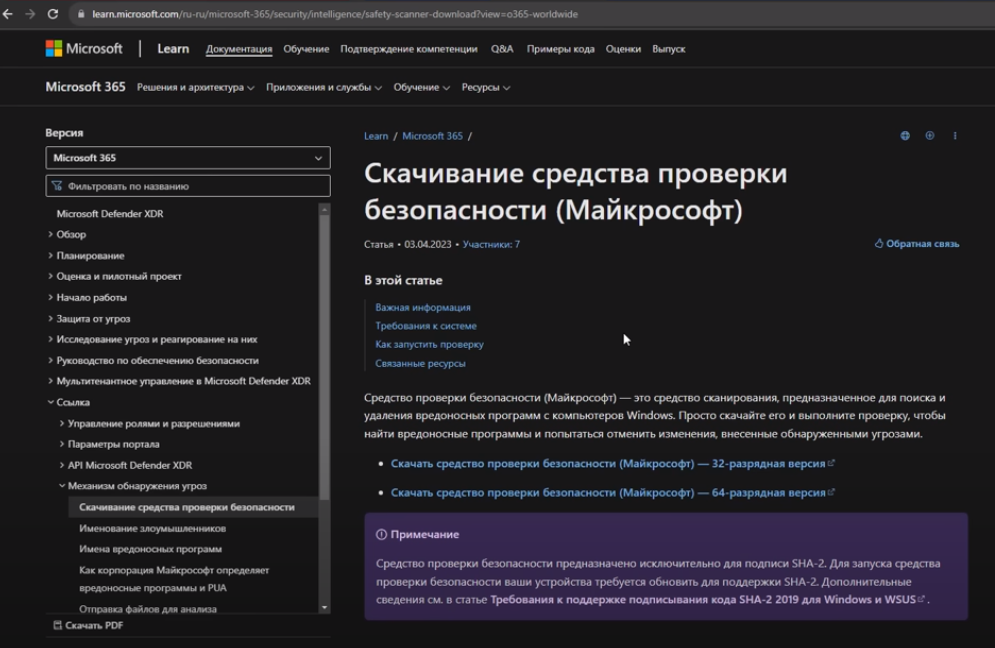Open the three-dot more options menu
Screen dimensions: 995x648
click(955, 136)
